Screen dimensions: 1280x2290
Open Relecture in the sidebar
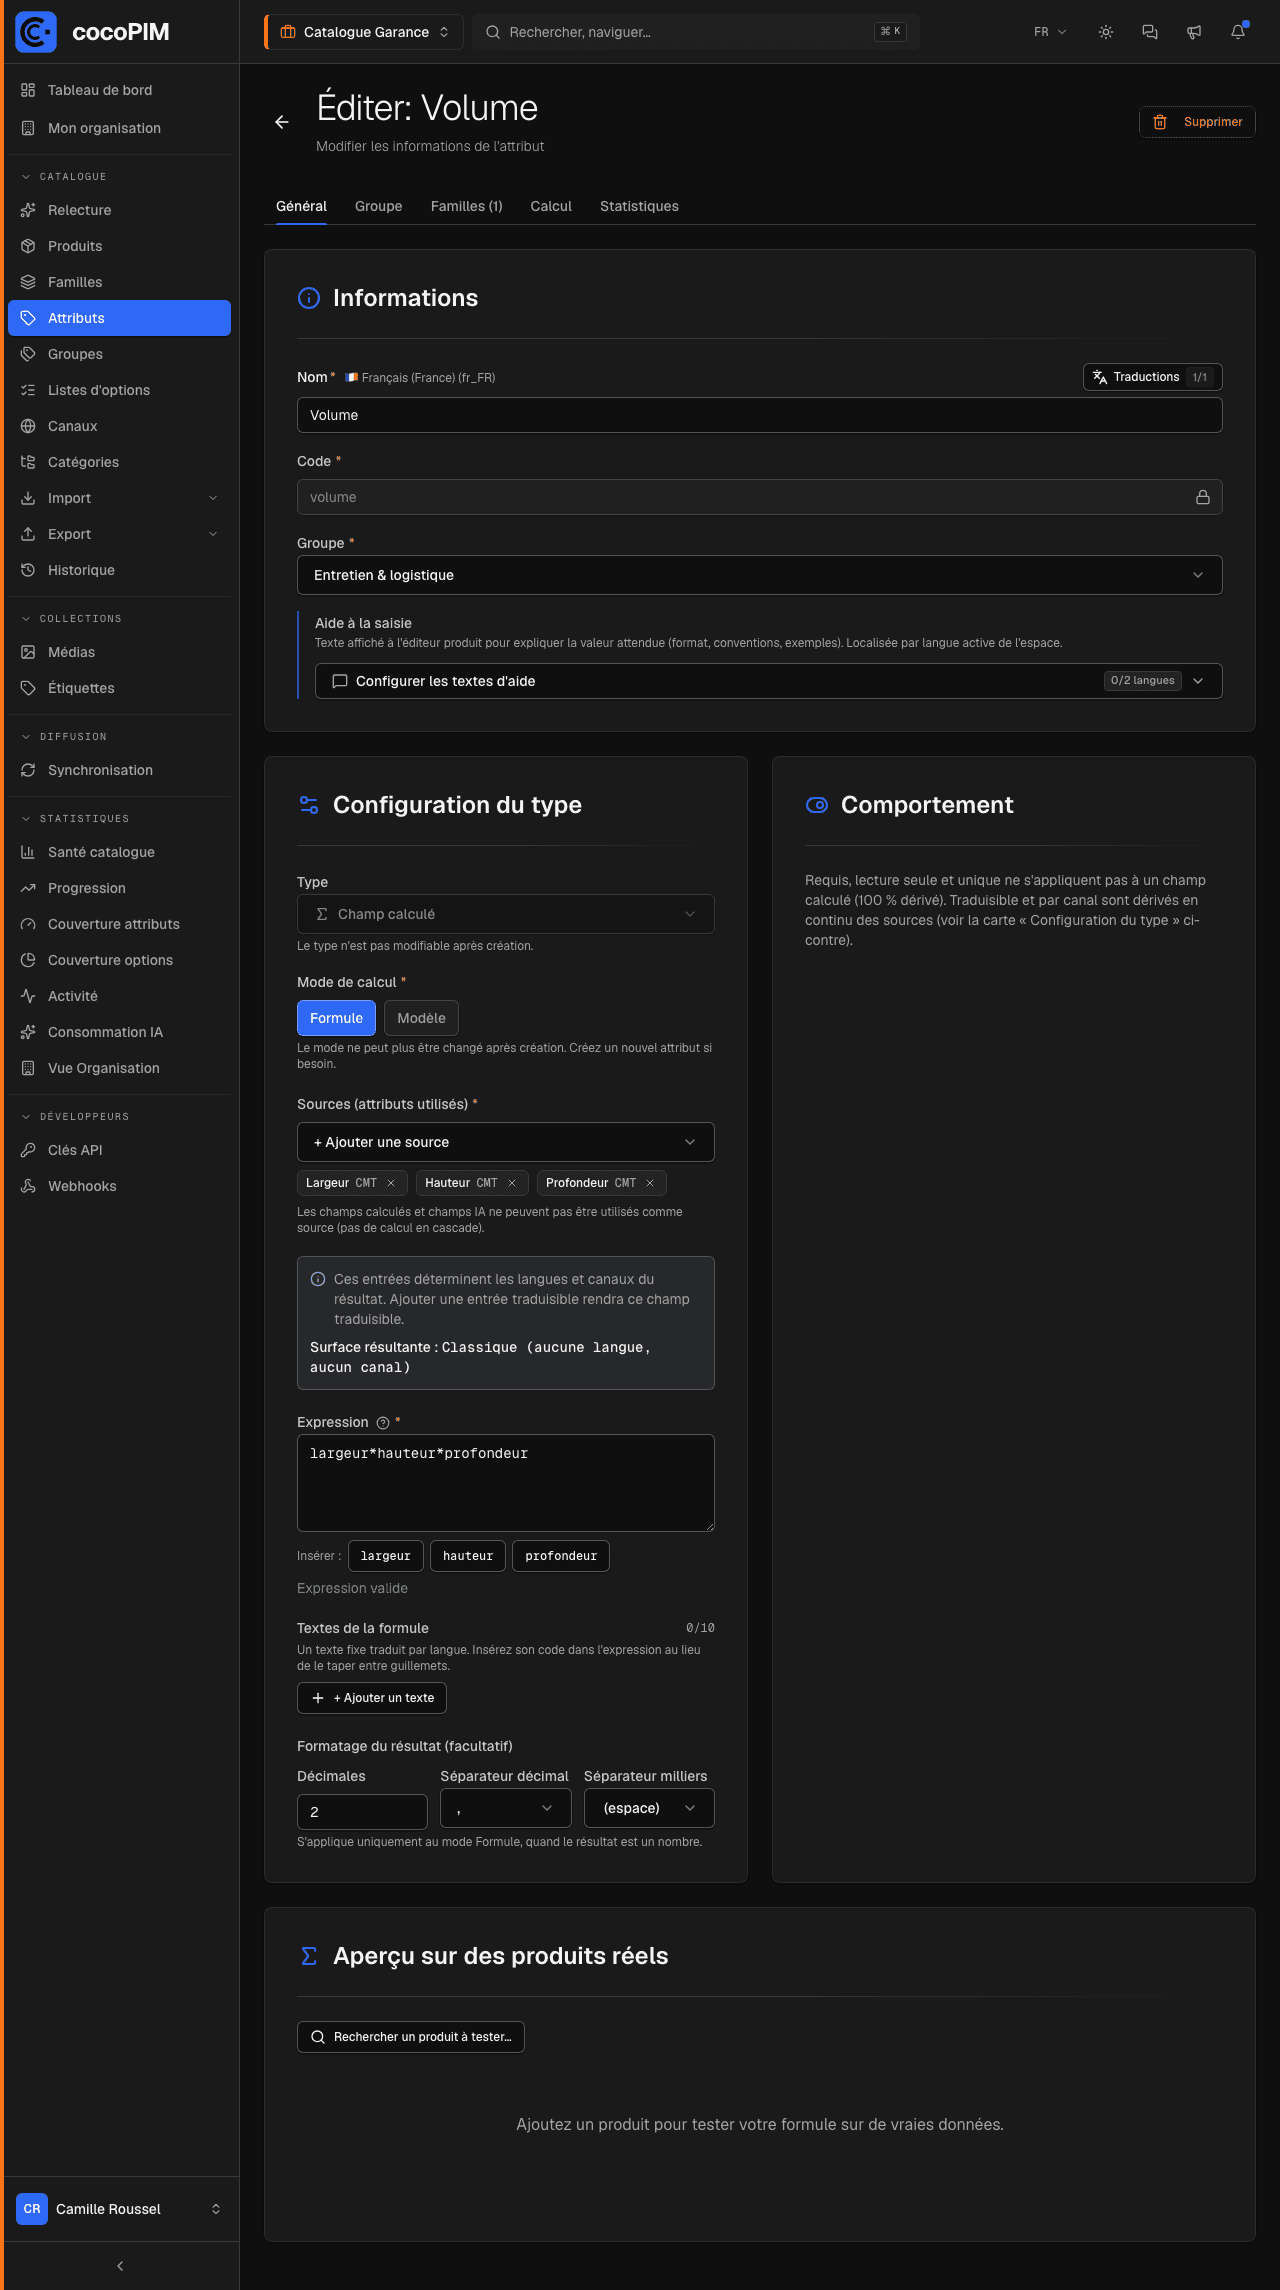click(x=119, y=210)
